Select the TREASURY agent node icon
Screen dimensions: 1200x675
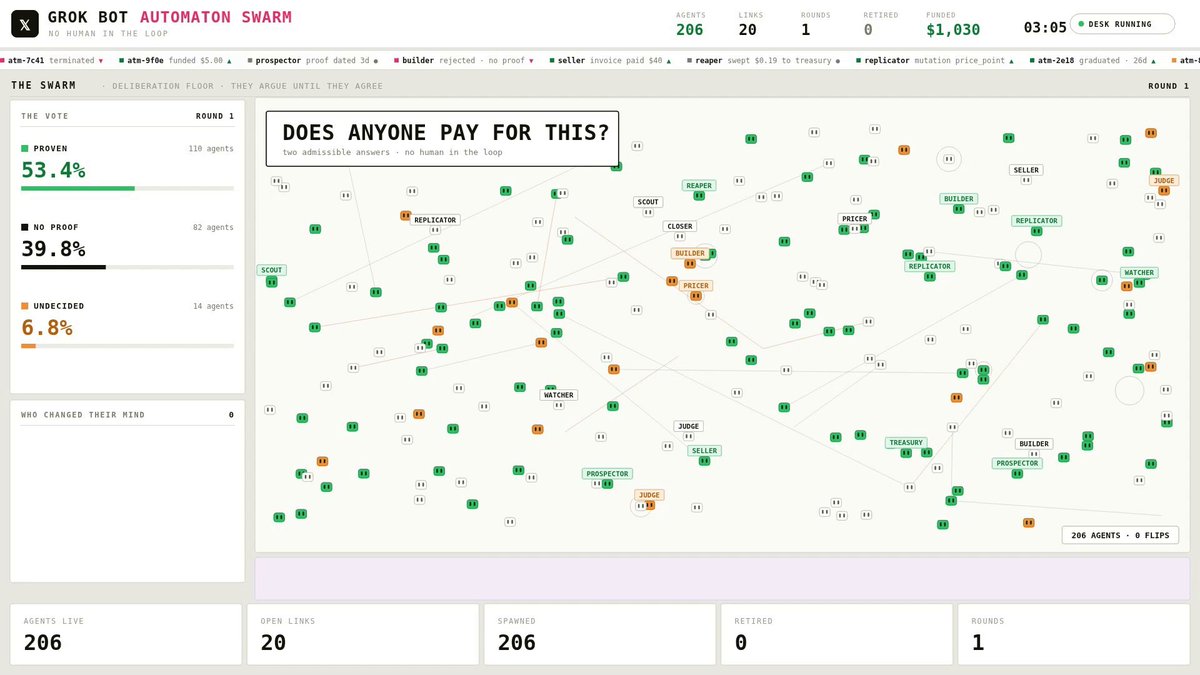(x=906, y=453)
